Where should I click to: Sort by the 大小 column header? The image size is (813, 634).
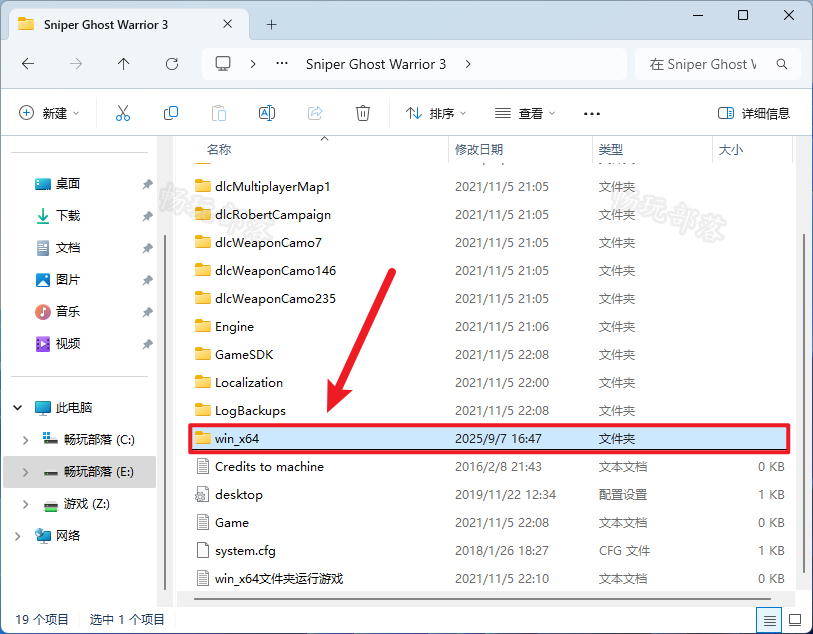[731, 150]
